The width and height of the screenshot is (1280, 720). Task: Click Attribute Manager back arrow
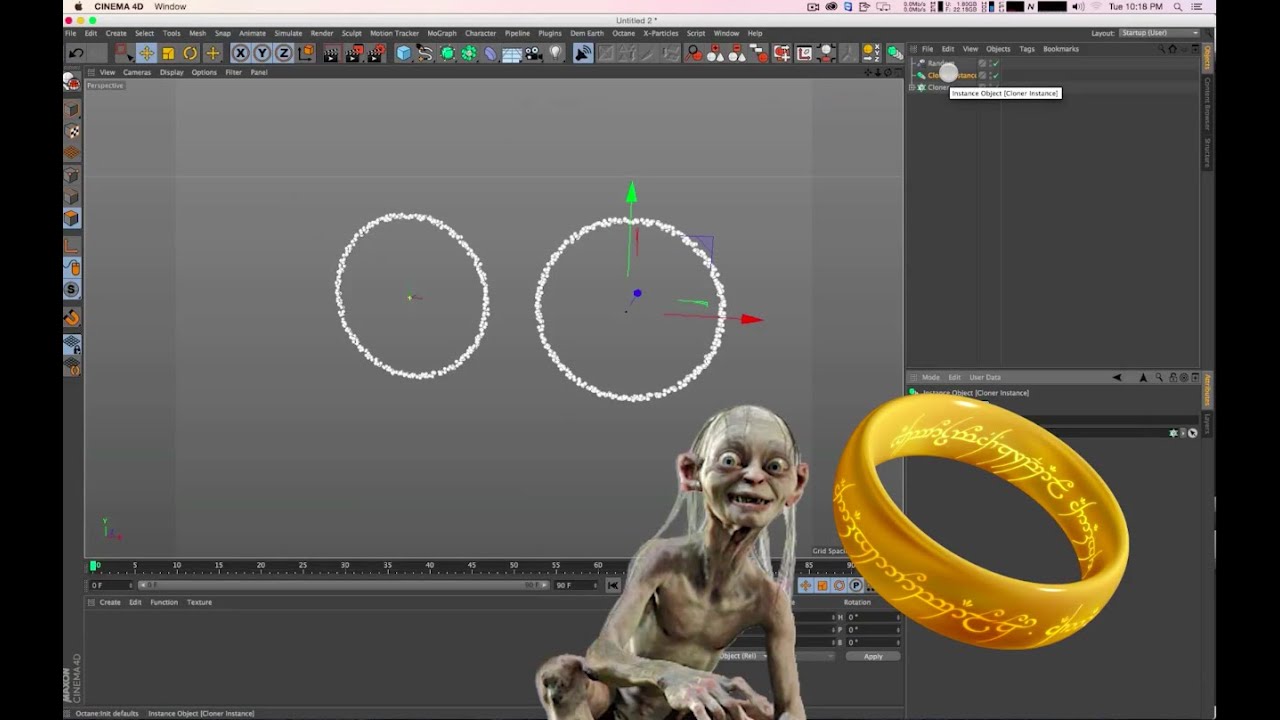coord(1117,377)
